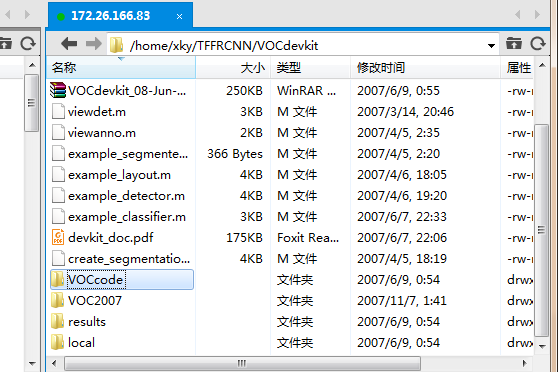Click the WinRAR icon of VOCdevkit_08-Jun archive
This screenshot has width=558, height=372.
click(x=58, y=90)
